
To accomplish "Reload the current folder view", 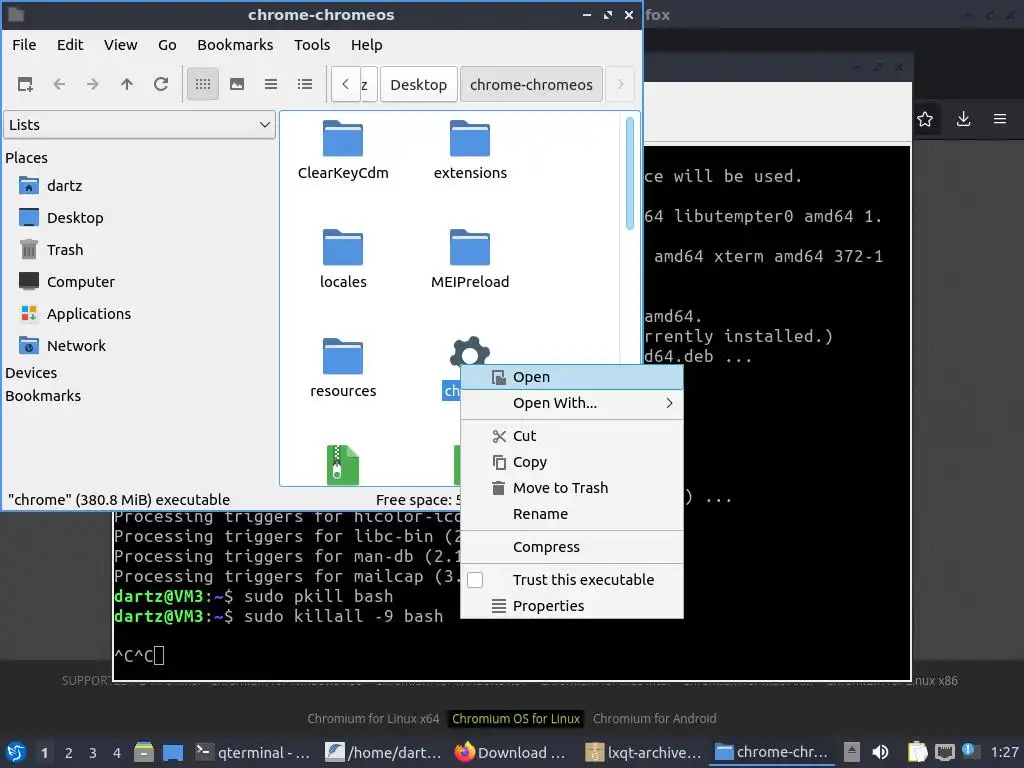I will (161, 84).
